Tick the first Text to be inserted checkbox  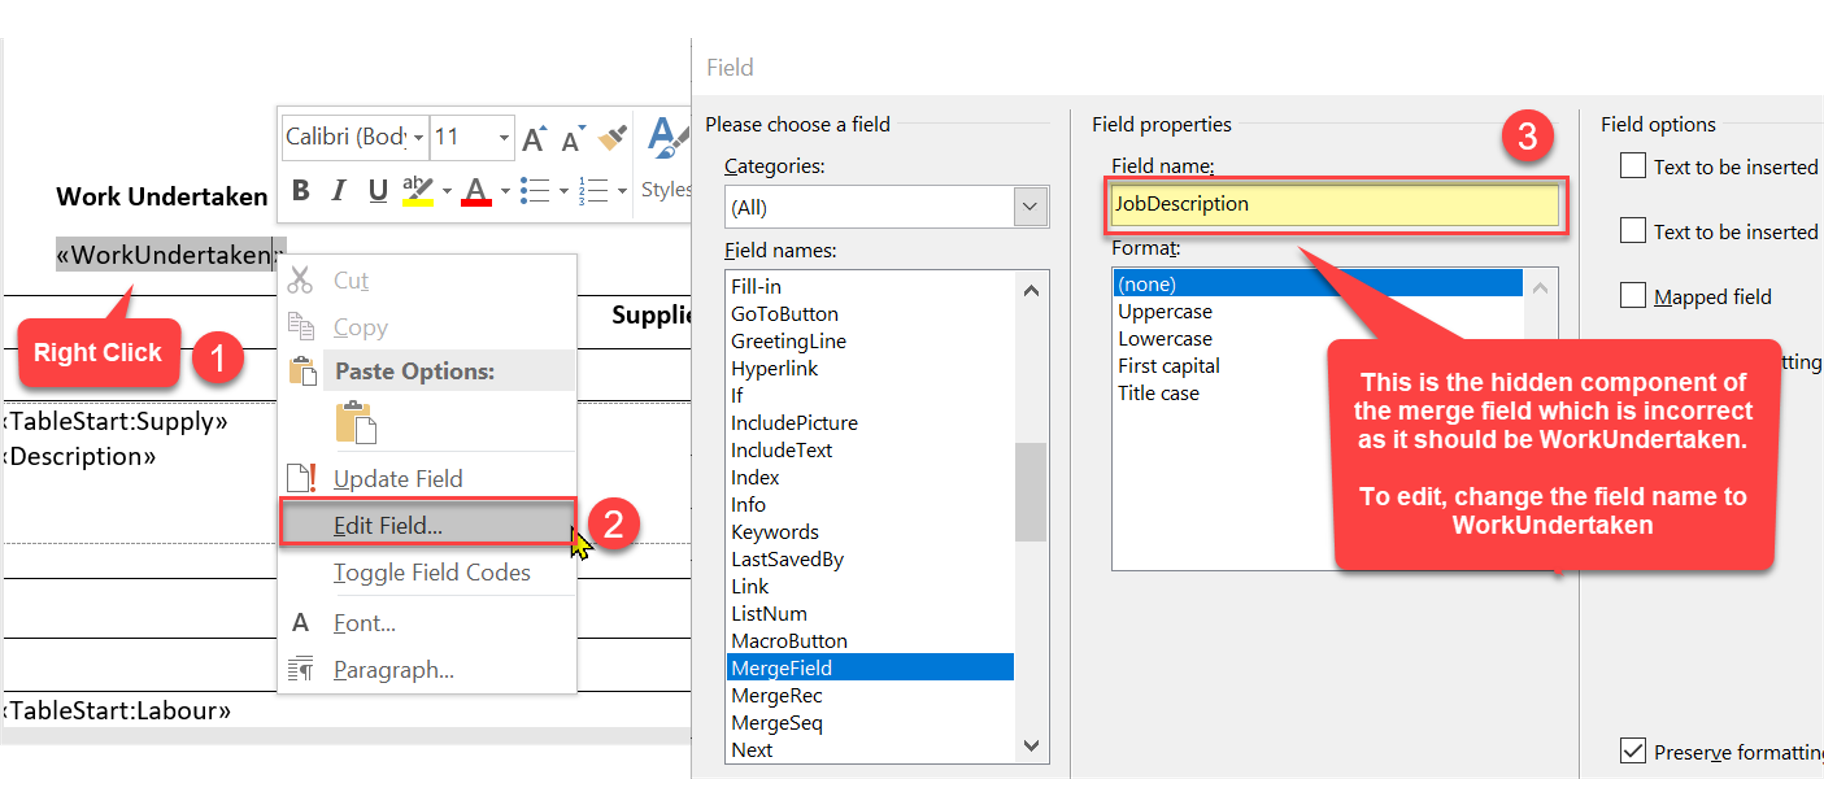(1632, 166)
